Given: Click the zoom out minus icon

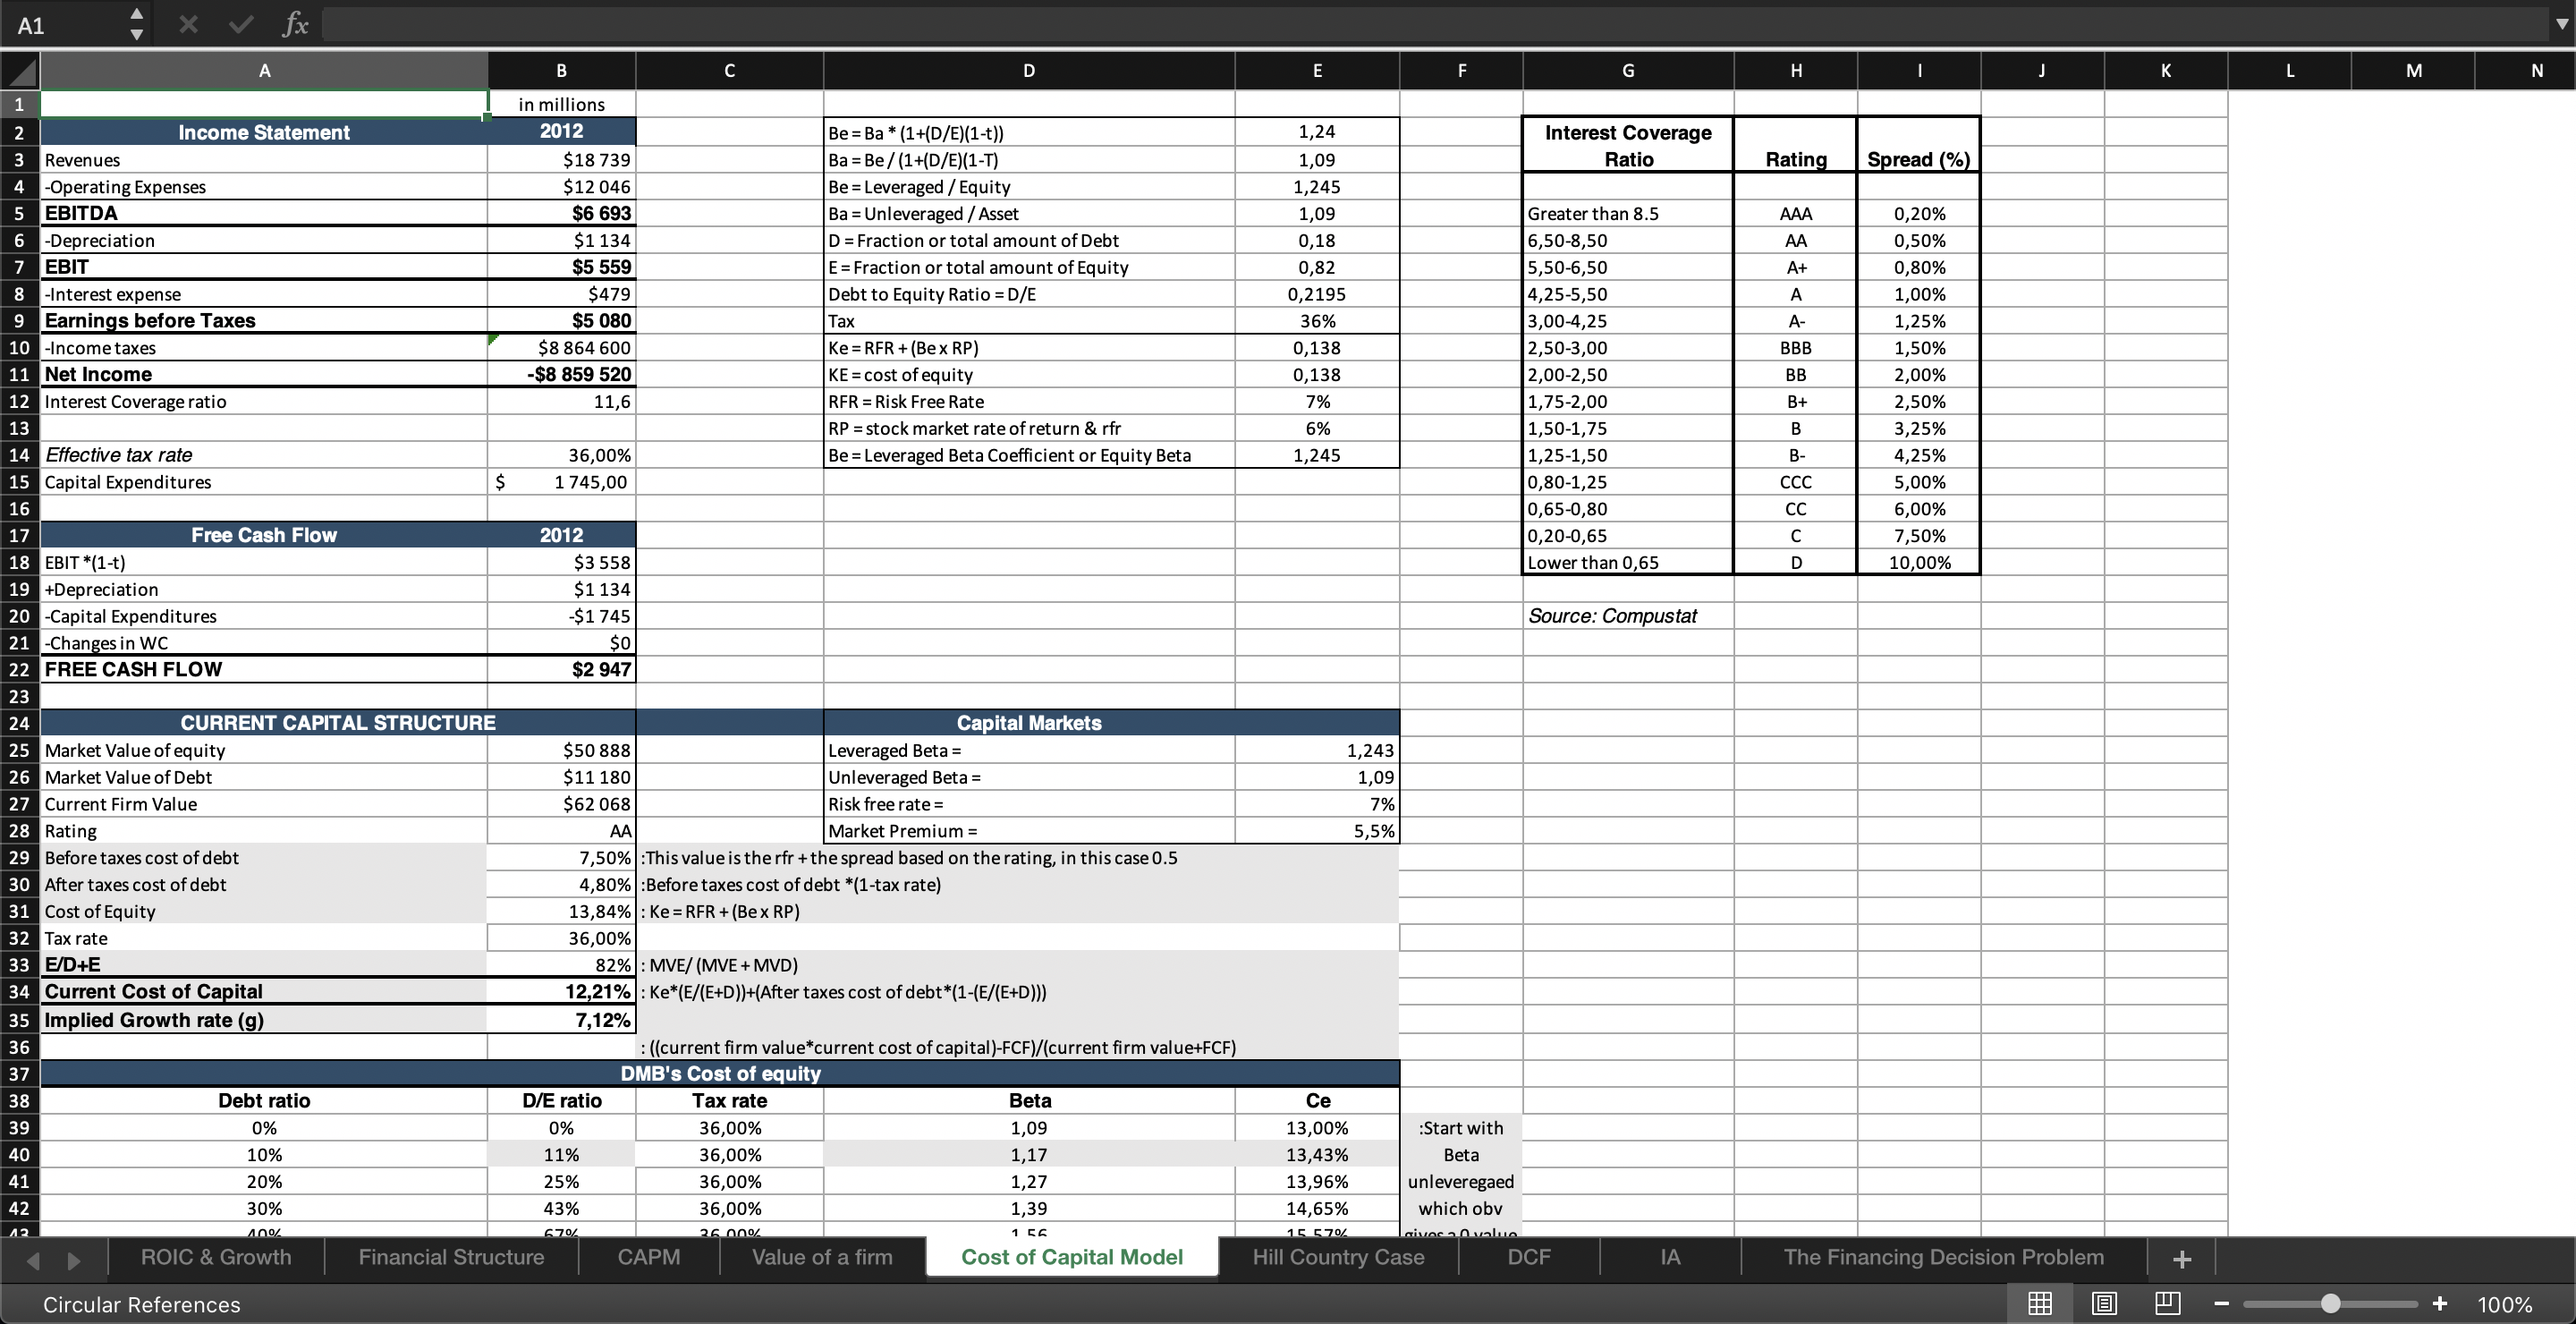Looking at the screenshot, I should click(2221, 1304).
